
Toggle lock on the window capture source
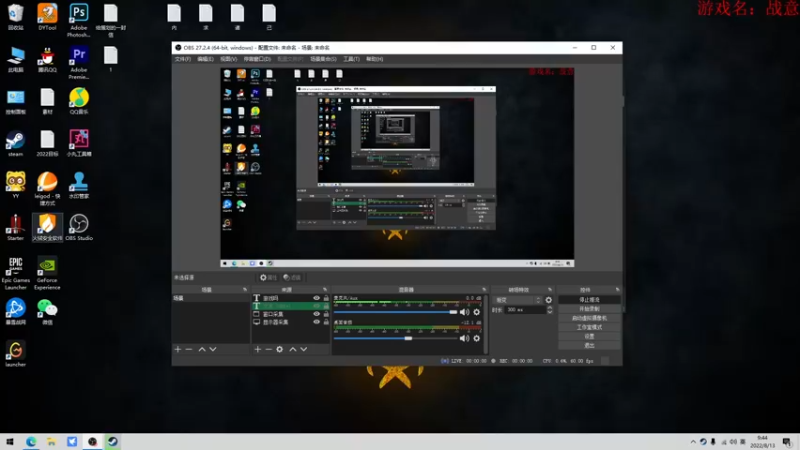point(326,314)
